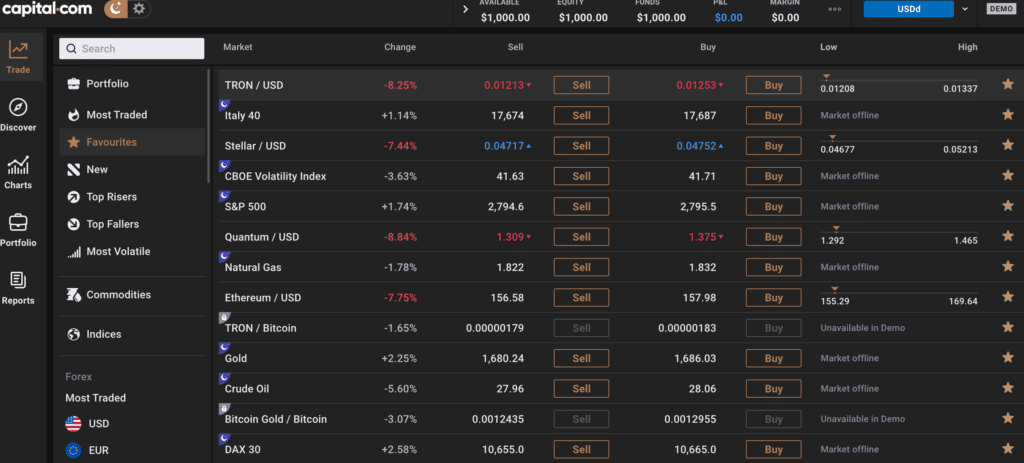The width and height of the screenshot is (1024, 463).
Task: Click the Forex section heading
Action: click(78, 377)
